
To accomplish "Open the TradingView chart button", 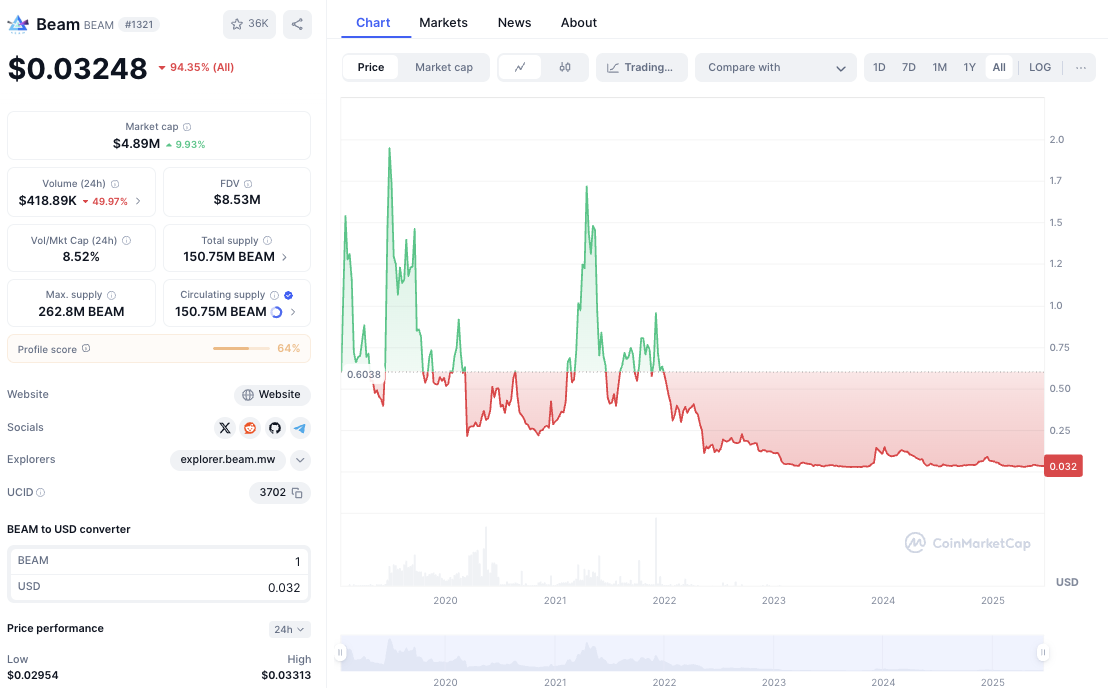I will 642,67.
